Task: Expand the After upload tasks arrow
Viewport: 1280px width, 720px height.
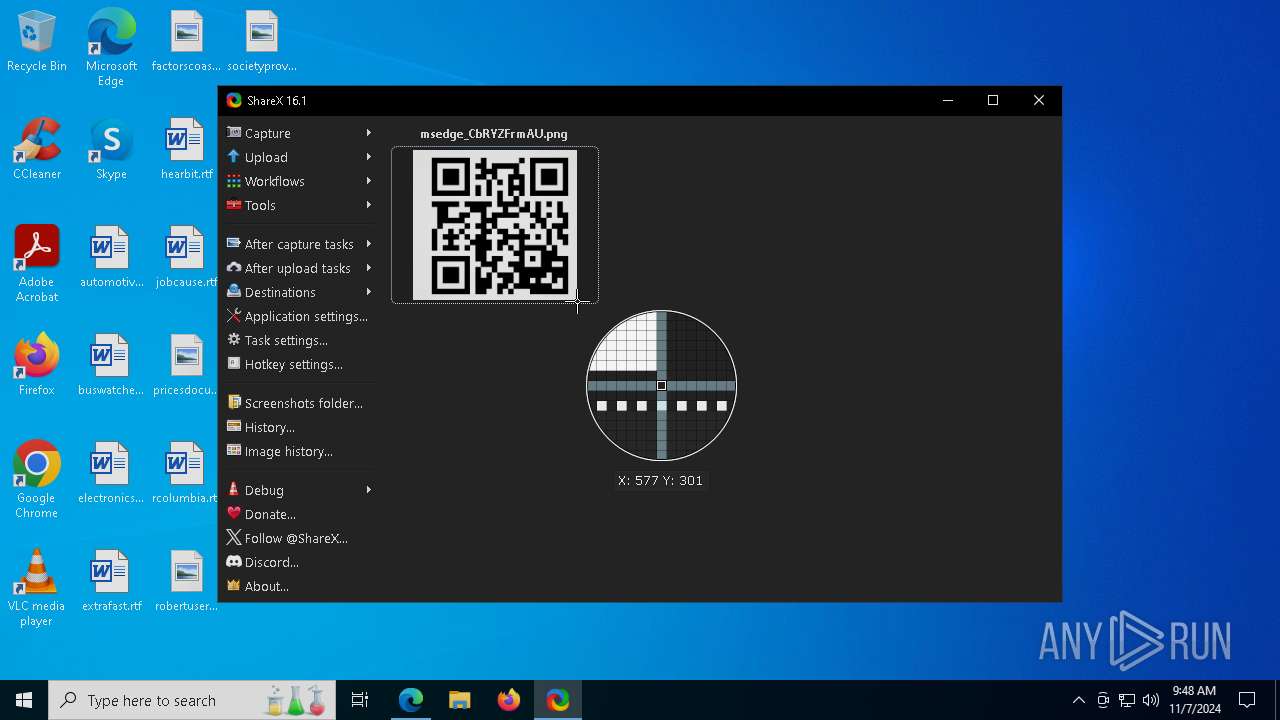Action: click(369, 268)
